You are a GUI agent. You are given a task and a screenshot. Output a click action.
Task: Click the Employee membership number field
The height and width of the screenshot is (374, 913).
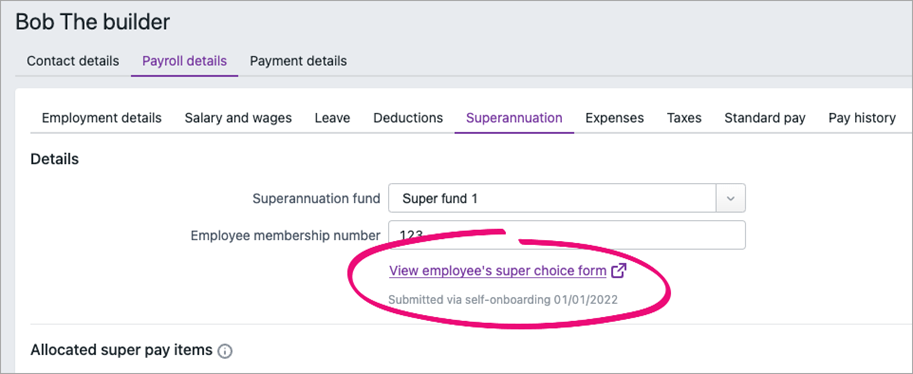coord(567,235)
